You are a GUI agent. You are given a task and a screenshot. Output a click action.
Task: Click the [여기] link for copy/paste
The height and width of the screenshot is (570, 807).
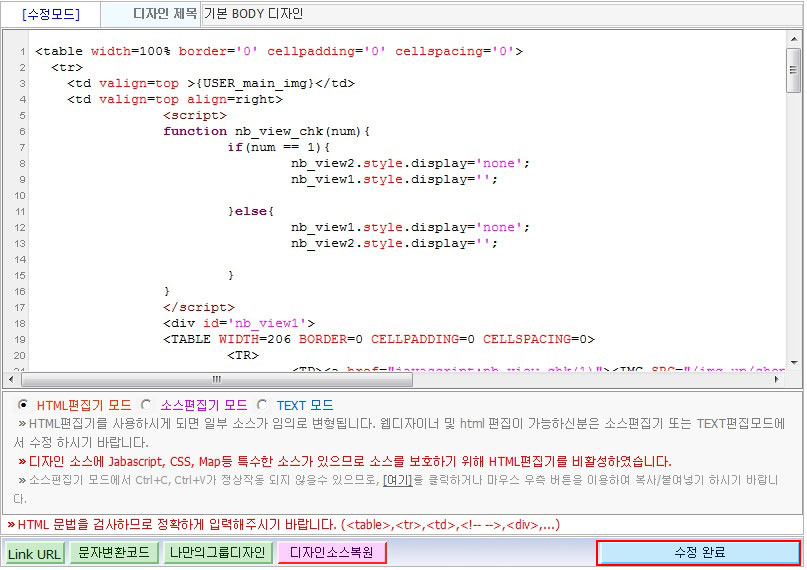[x=397, y=480]
